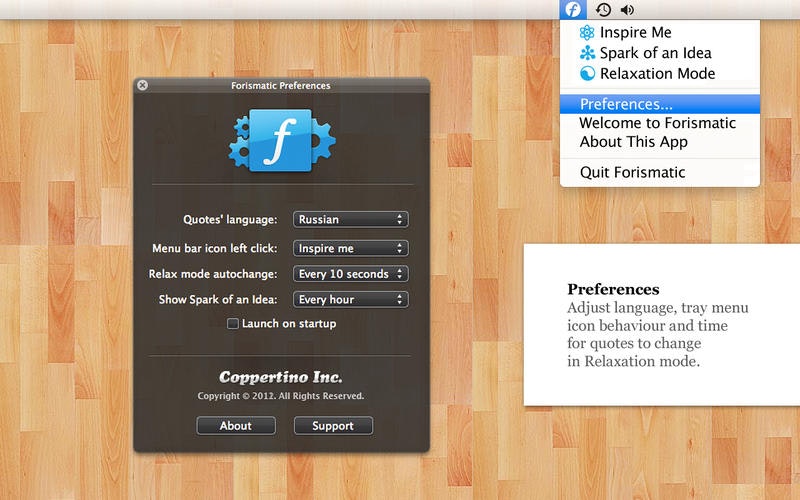Open the Forismatic menu bar icon
The width and height of the screenshot is (800, 500).
572,9
